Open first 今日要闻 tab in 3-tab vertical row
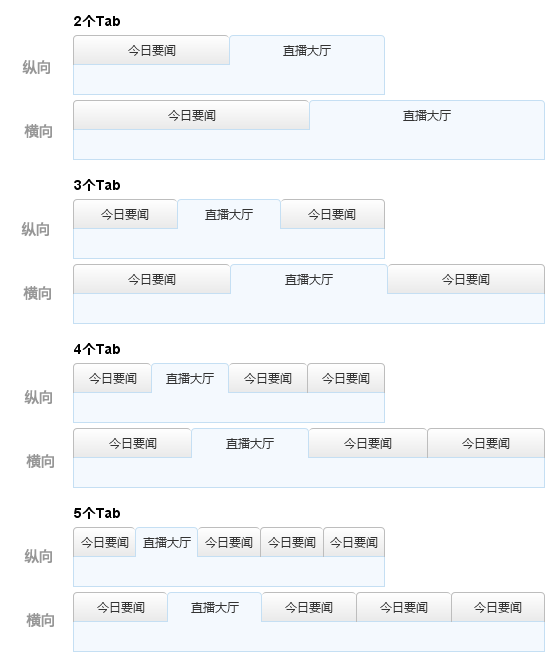 click(125, 214)
